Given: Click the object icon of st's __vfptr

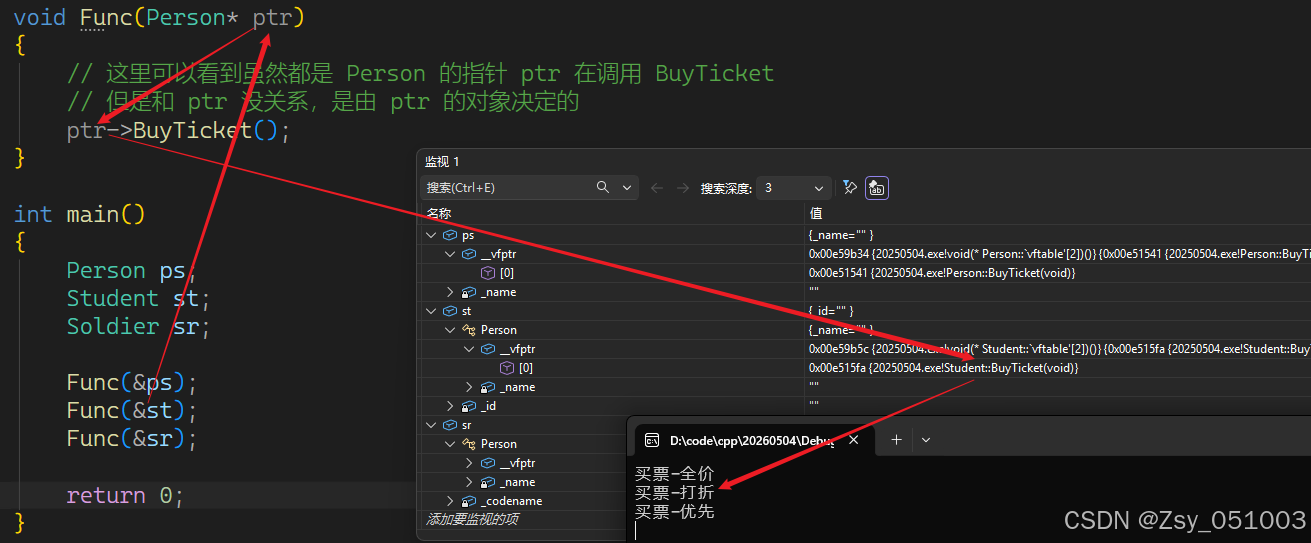Looking at the screenshot, I should 488,349.
